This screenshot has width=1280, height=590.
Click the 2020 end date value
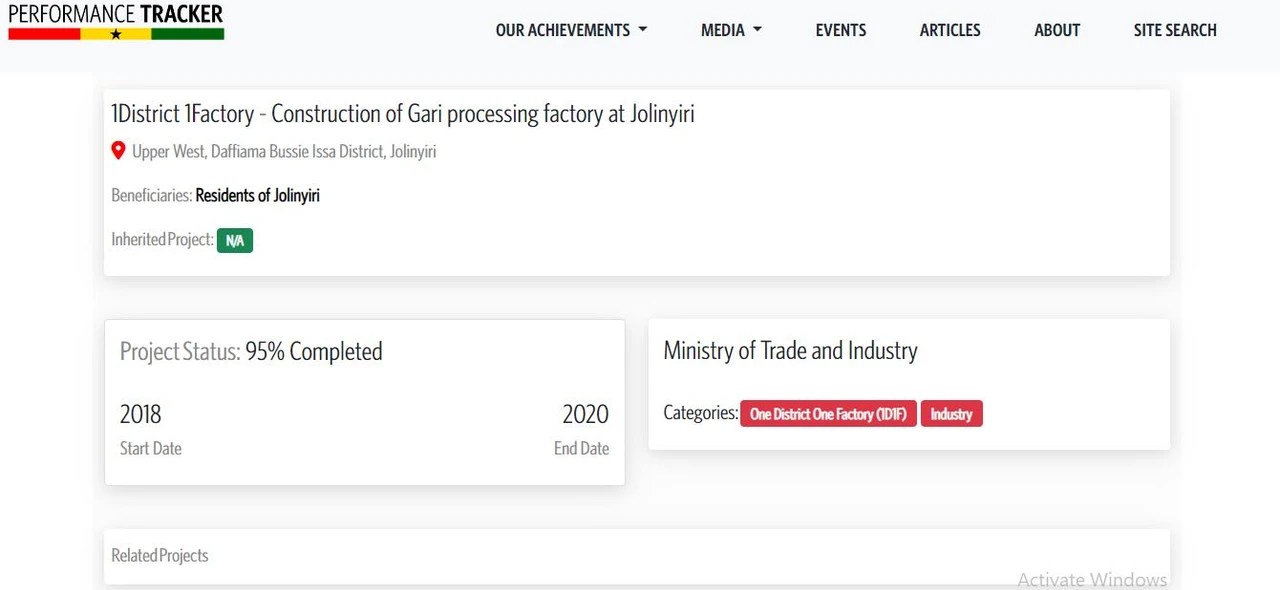pos(585,414)
